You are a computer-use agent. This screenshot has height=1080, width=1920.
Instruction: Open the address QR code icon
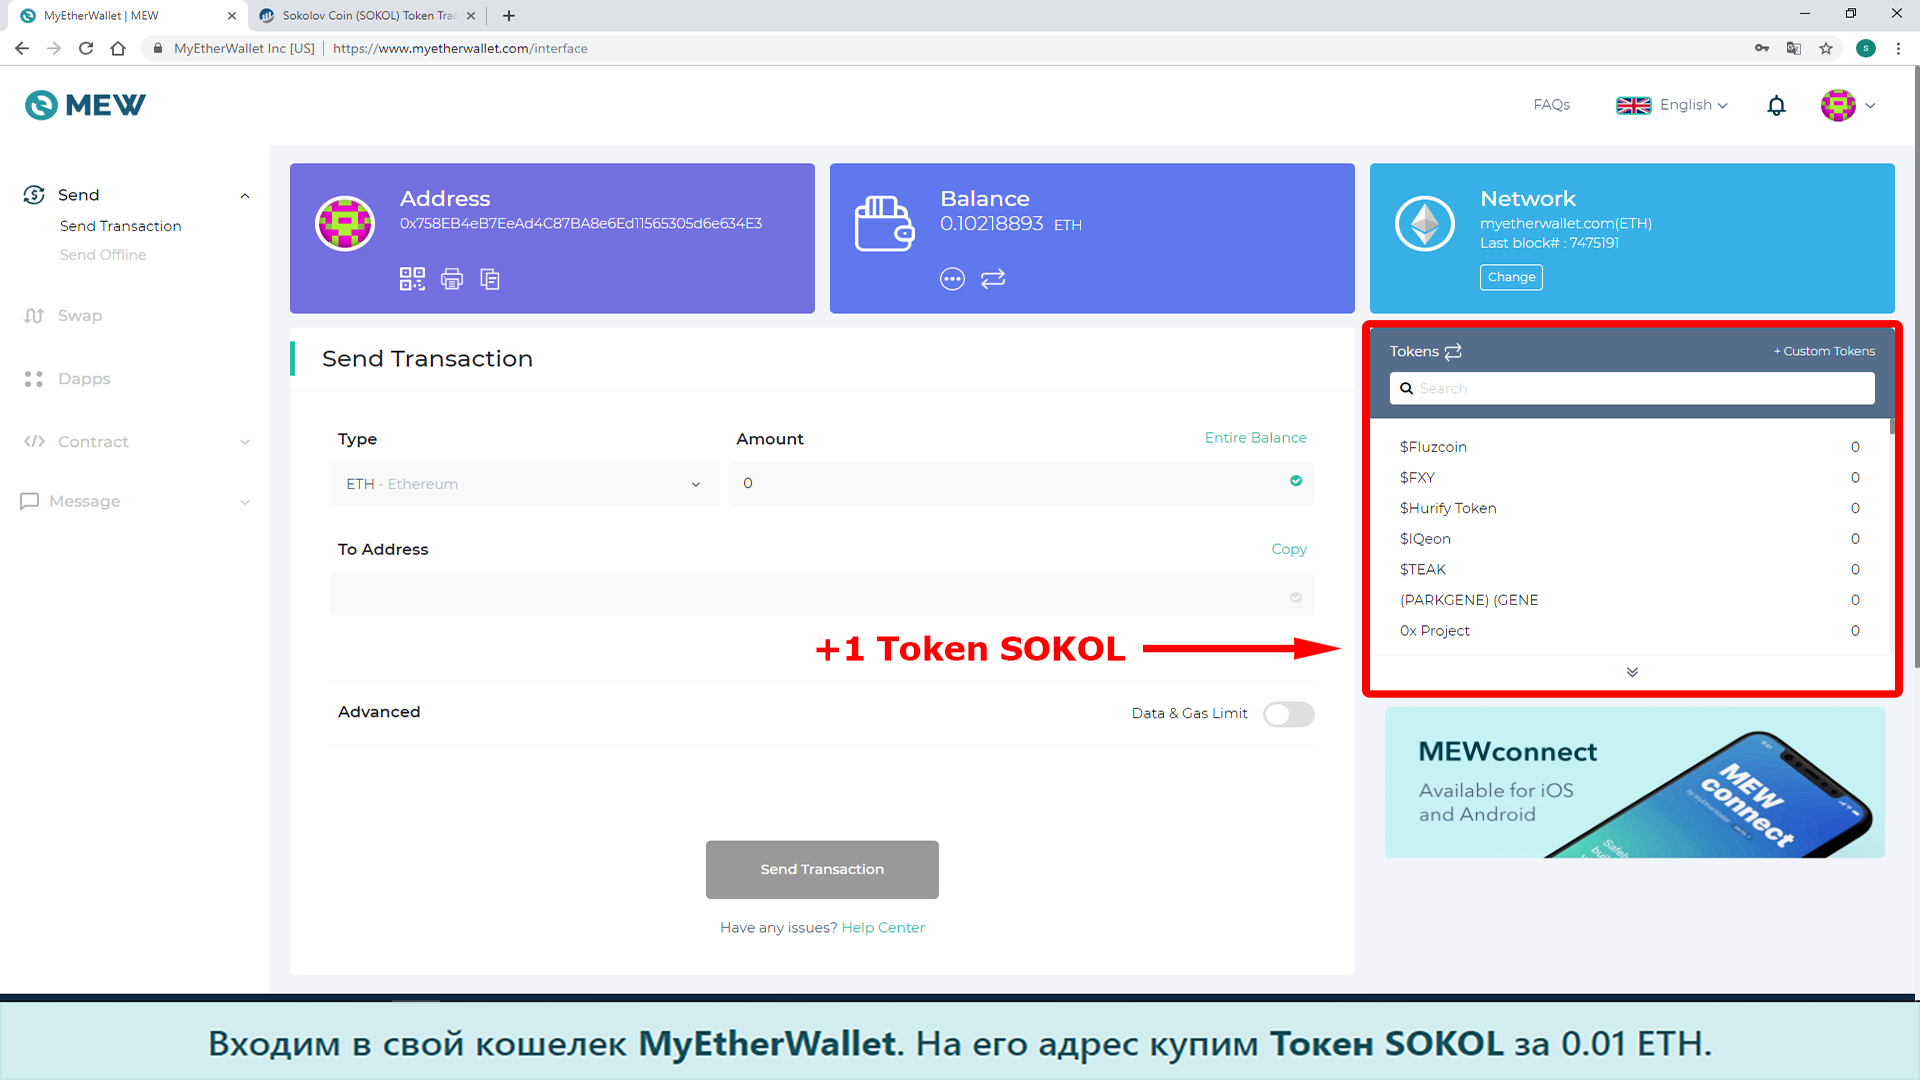click(412, 279)
